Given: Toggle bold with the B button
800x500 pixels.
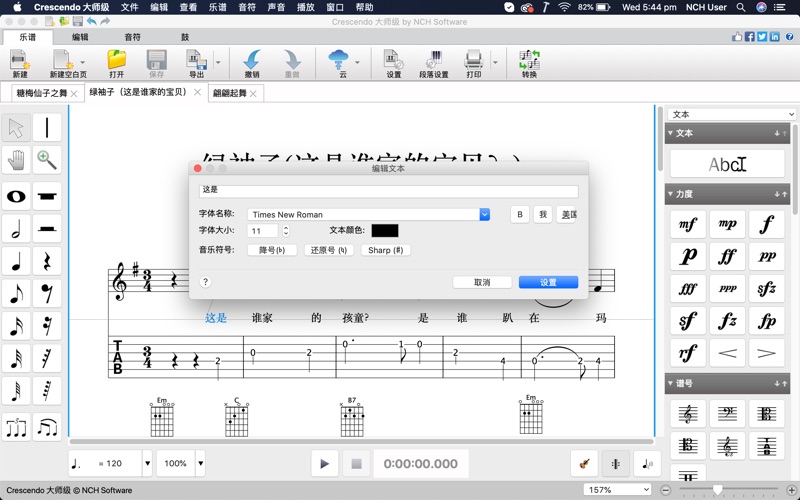Looking at the screenshot, I should pos(519,214).
